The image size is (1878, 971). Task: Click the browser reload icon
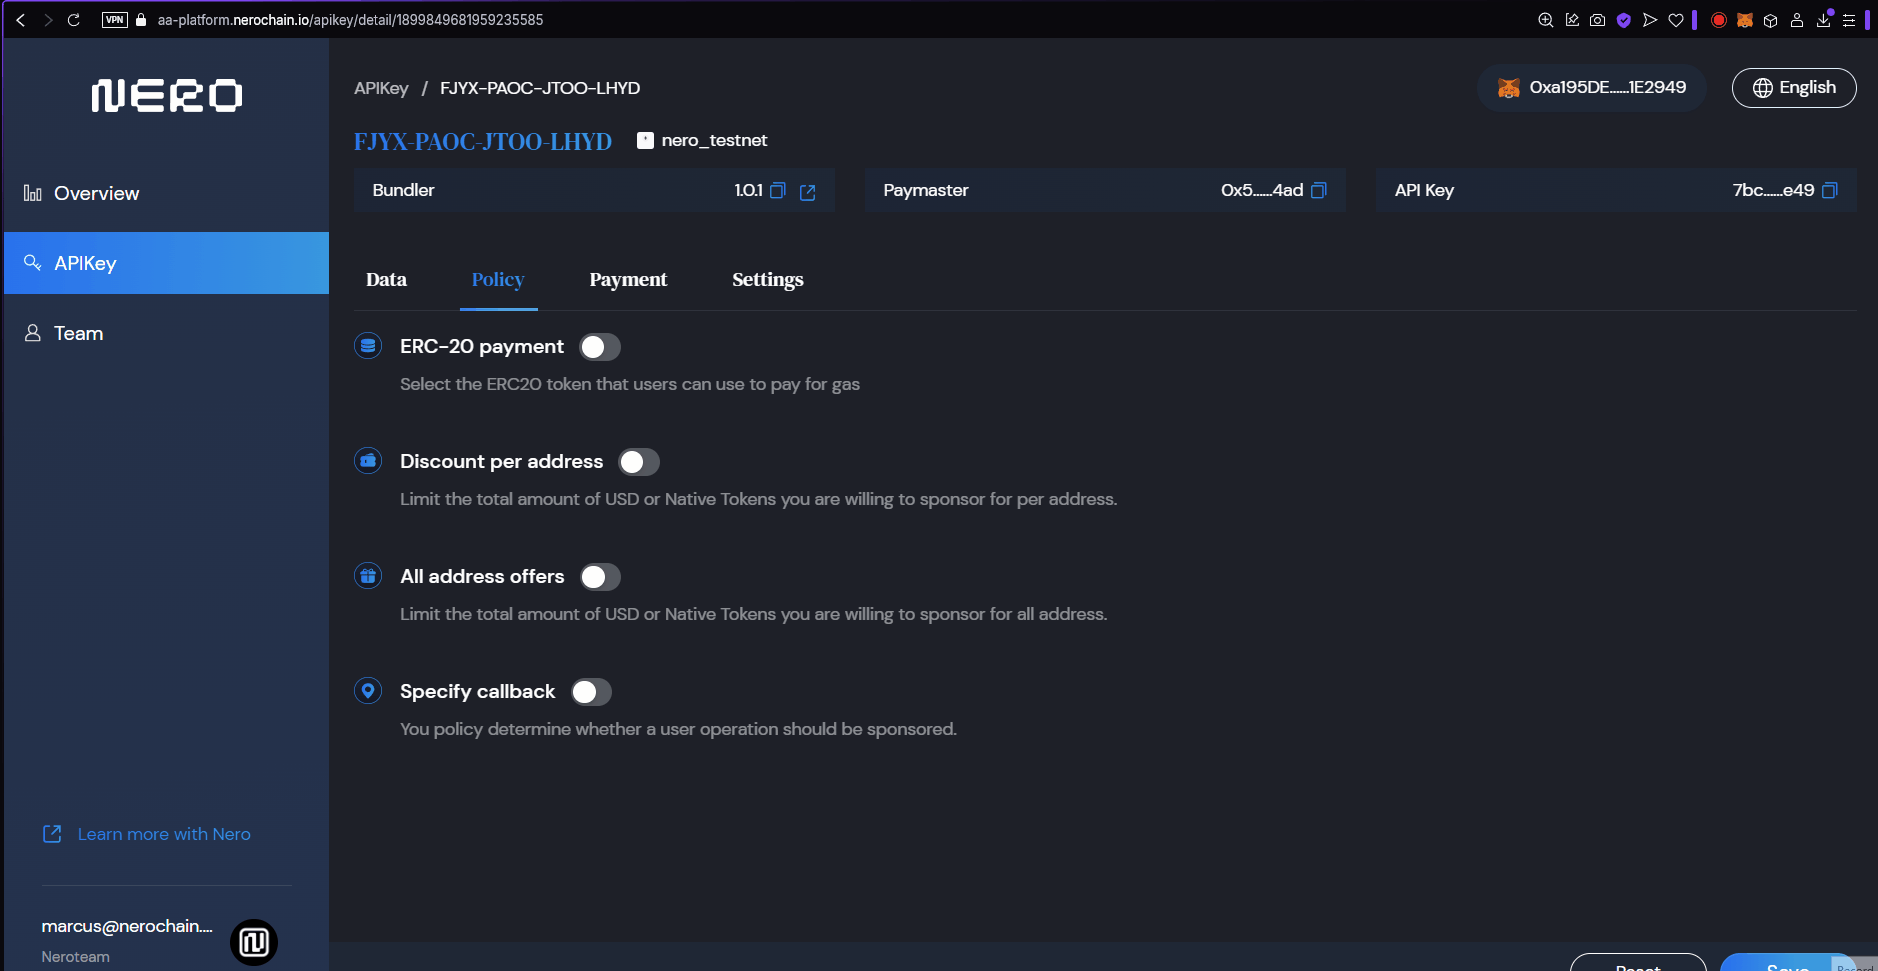pos(74,20)
